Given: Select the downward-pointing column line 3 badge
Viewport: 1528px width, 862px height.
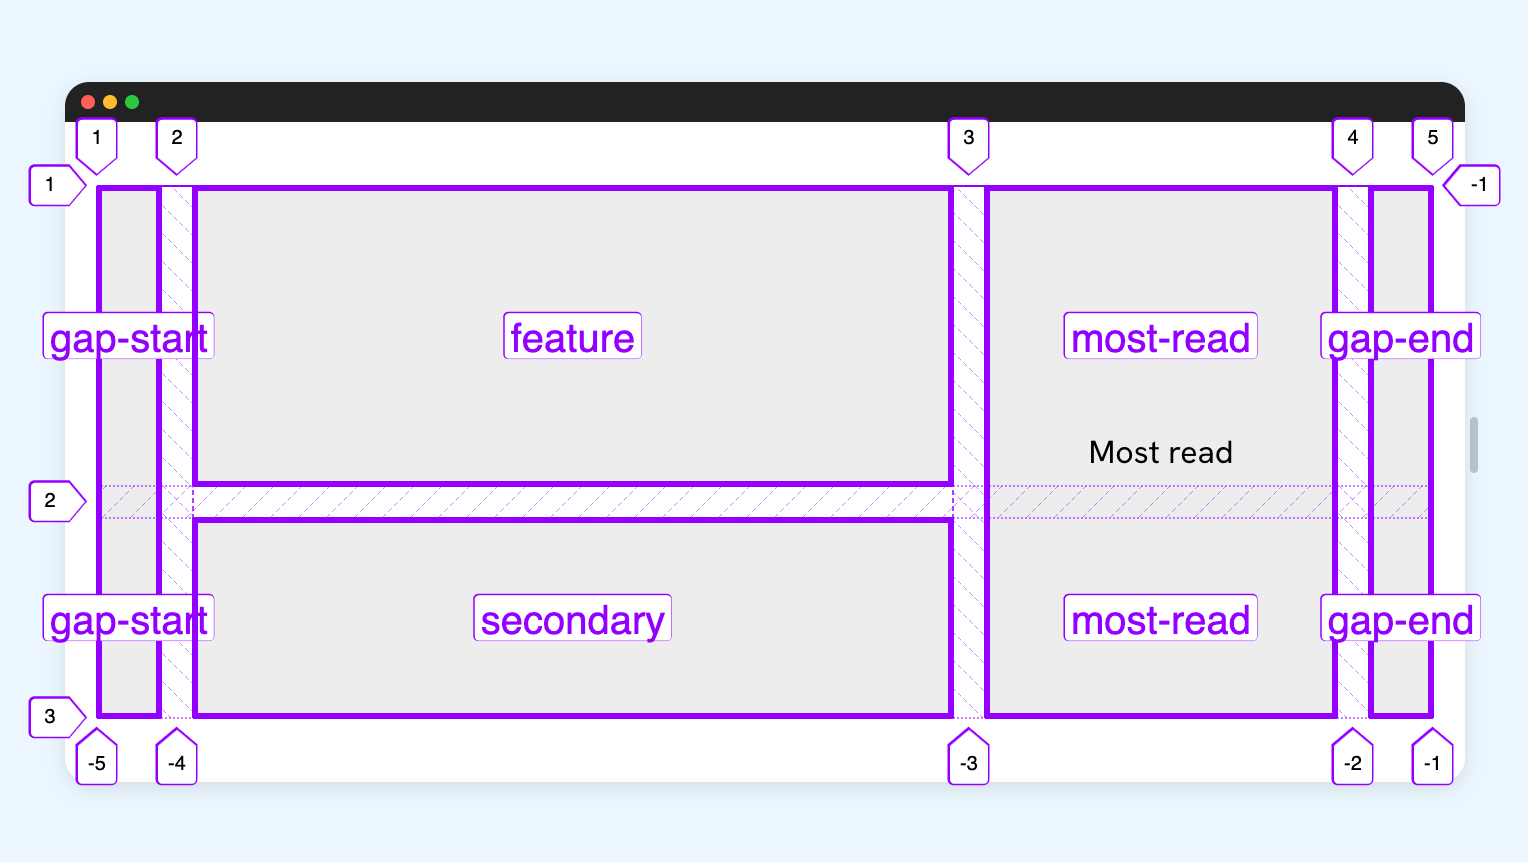Looking at the screenshot, I should click(x=968, y=139).
